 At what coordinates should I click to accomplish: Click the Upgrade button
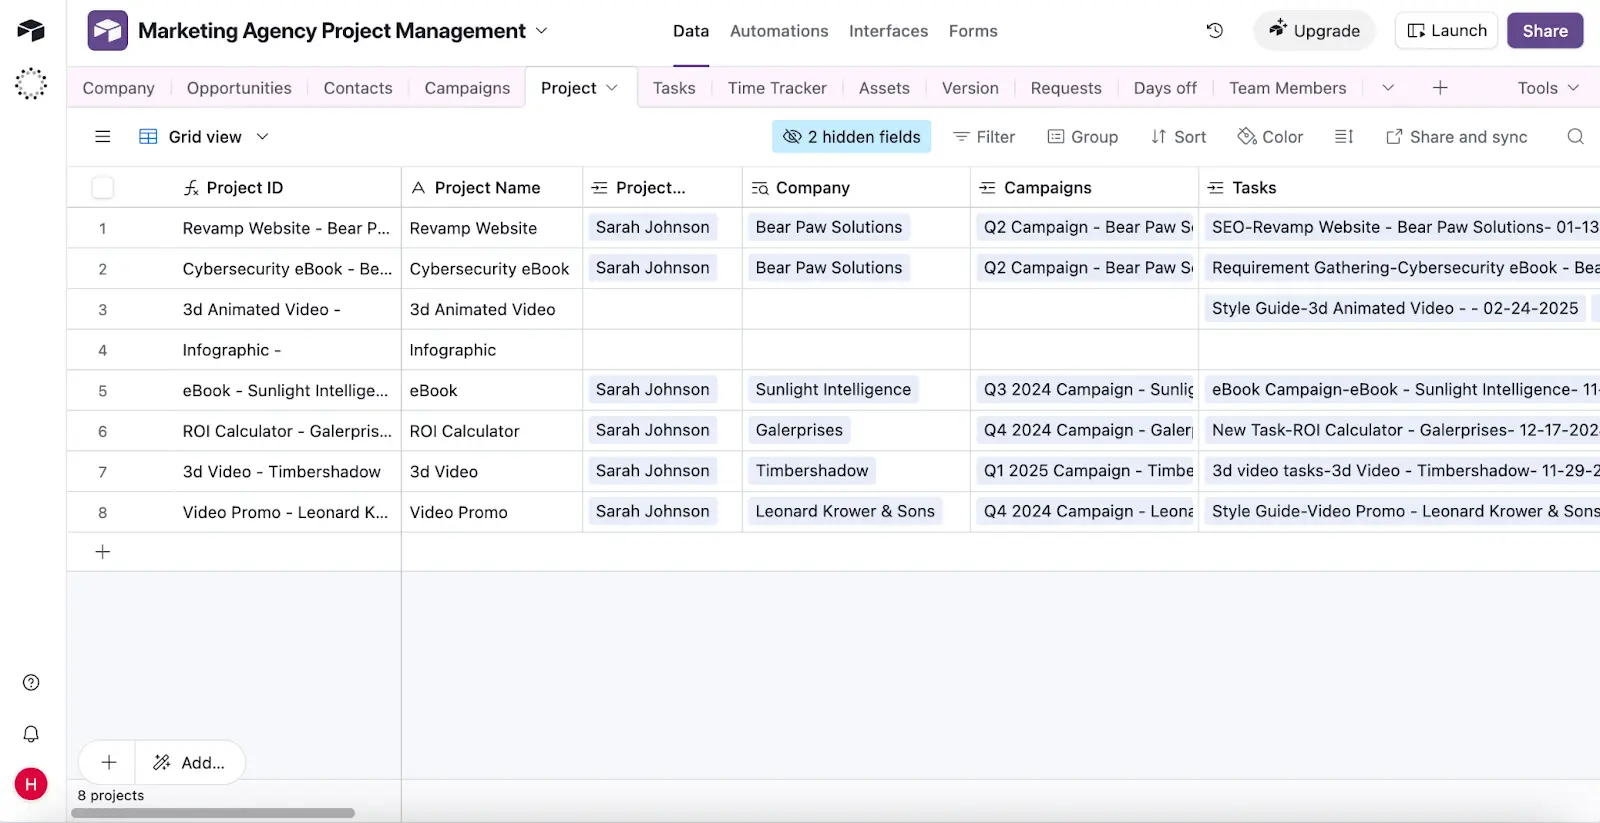point(1314,31)
